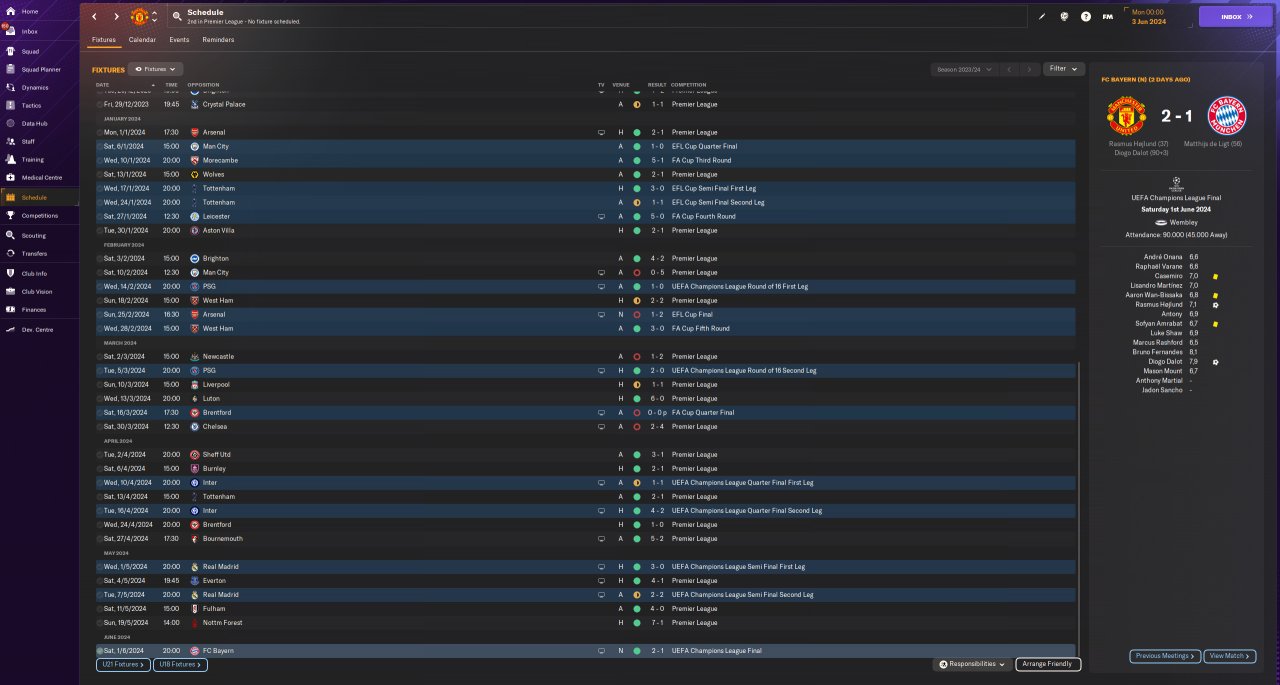Viewport: 1280px width, 685px height.
Task: Toggle selection circle for Crystal Palace 29/12/2023 fixture
Action: tap(100, 104)
